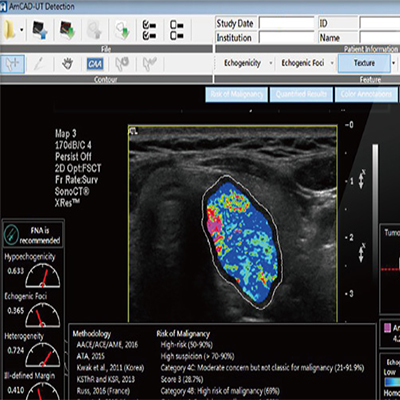Click the import image from monitor icon
Image resolution: width=400 pixels, height=400 pixels.
(40, 30)
